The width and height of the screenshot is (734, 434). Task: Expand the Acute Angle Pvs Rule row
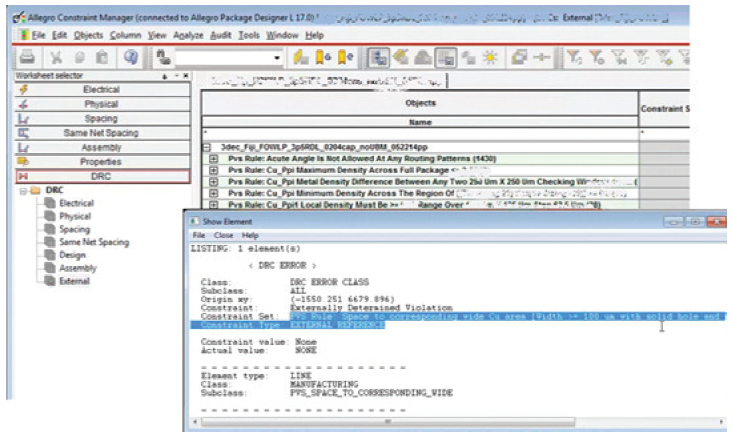[213, 159]
